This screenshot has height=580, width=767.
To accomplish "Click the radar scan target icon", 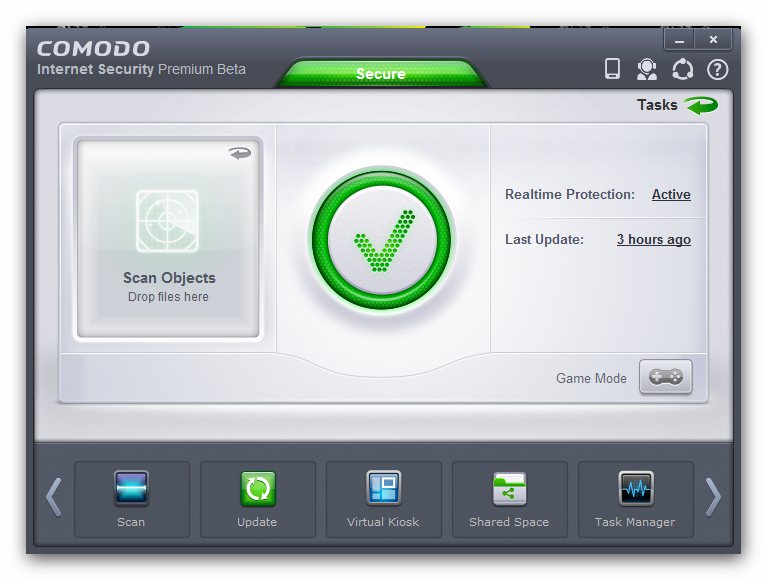I will pyautogui.click(x=167, y=221).
